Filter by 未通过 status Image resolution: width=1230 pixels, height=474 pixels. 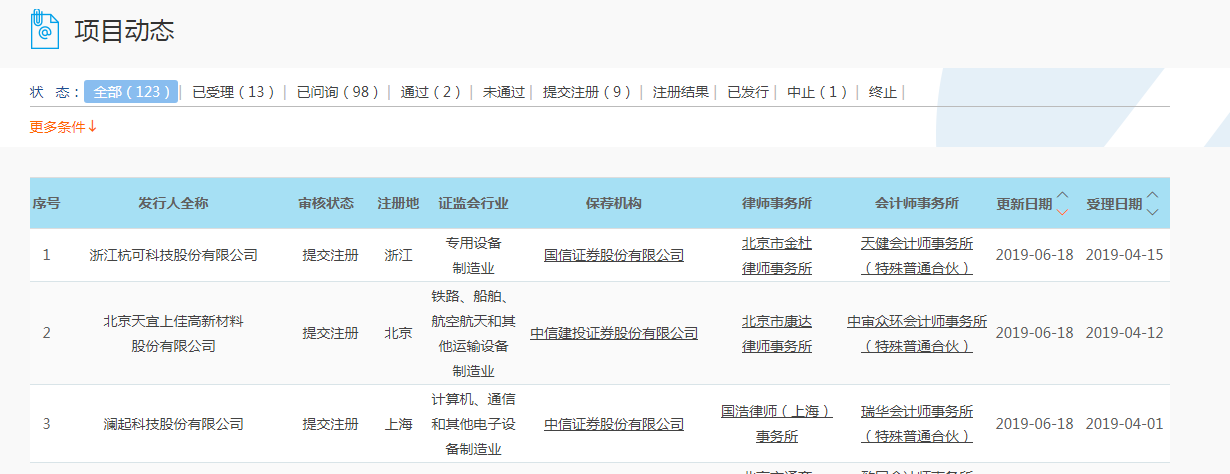[x=504, y=92]
